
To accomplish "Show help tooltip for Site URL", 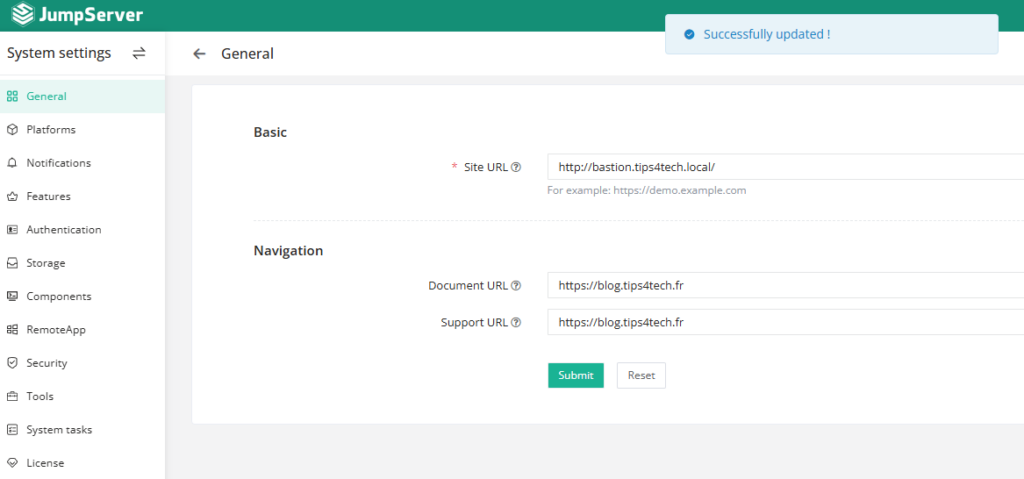I will [516, 167].
